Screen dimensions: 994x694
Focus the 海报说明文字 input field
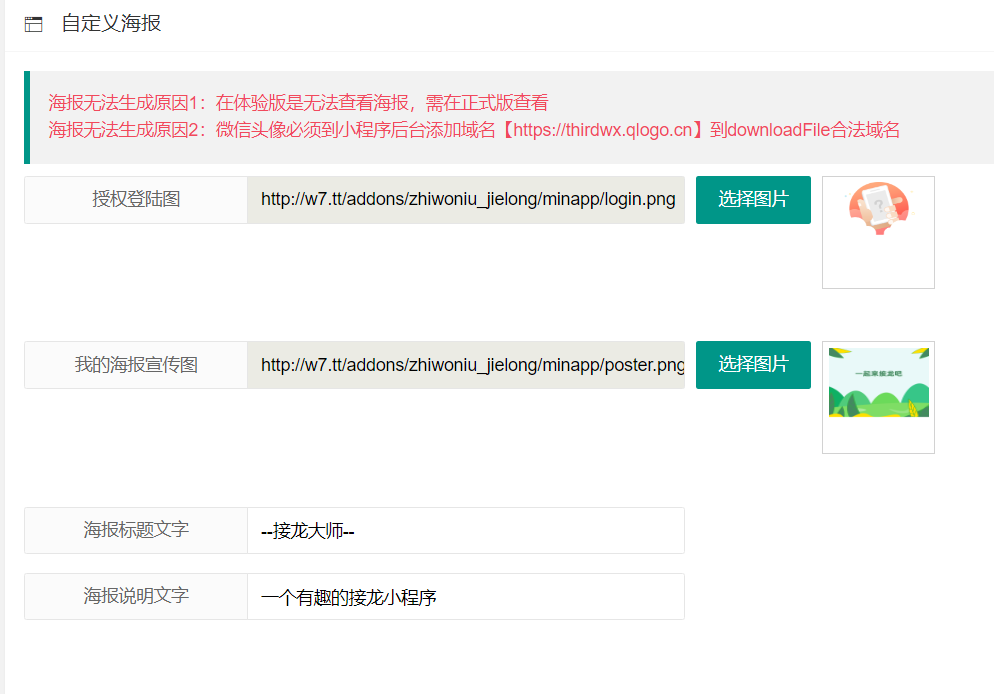click(x=466, y=596)
